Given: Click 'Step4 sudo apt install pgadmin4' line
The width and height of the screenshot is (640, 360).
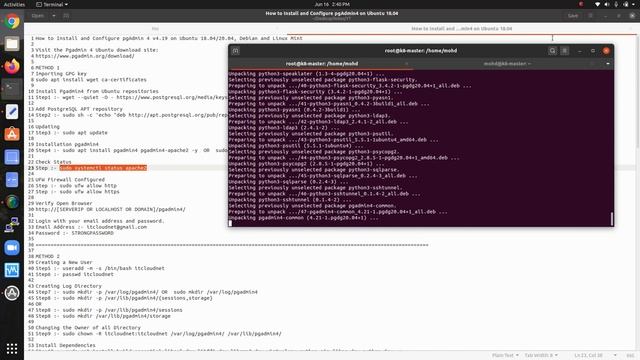Looking at the screenshot, I should point(131,150).
